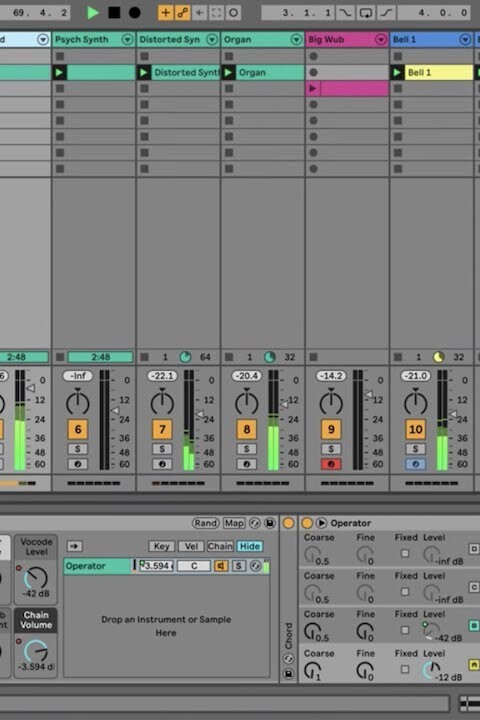Click loop length field 4.0.0
The image size is (480, 720).
(434, 12)
